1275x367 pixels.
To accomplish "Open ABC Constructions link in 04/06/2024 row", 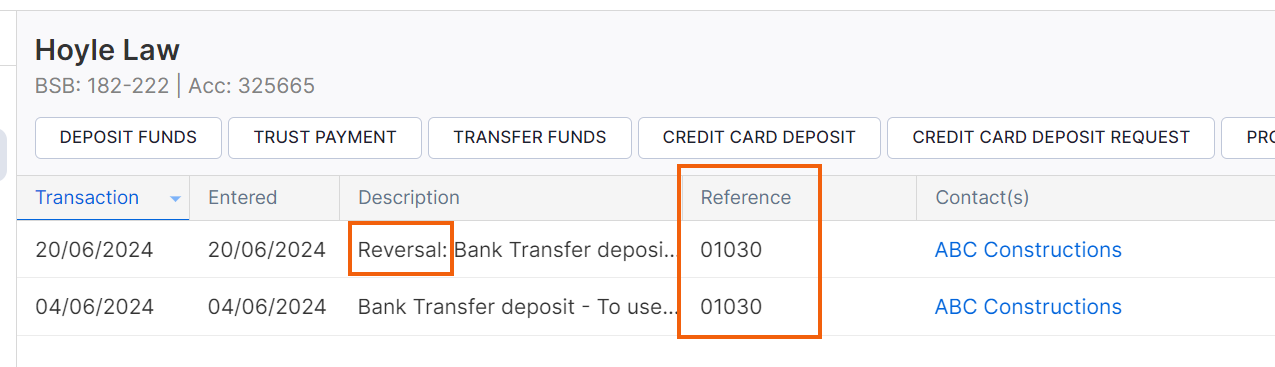I will [x=1028, y=307].
